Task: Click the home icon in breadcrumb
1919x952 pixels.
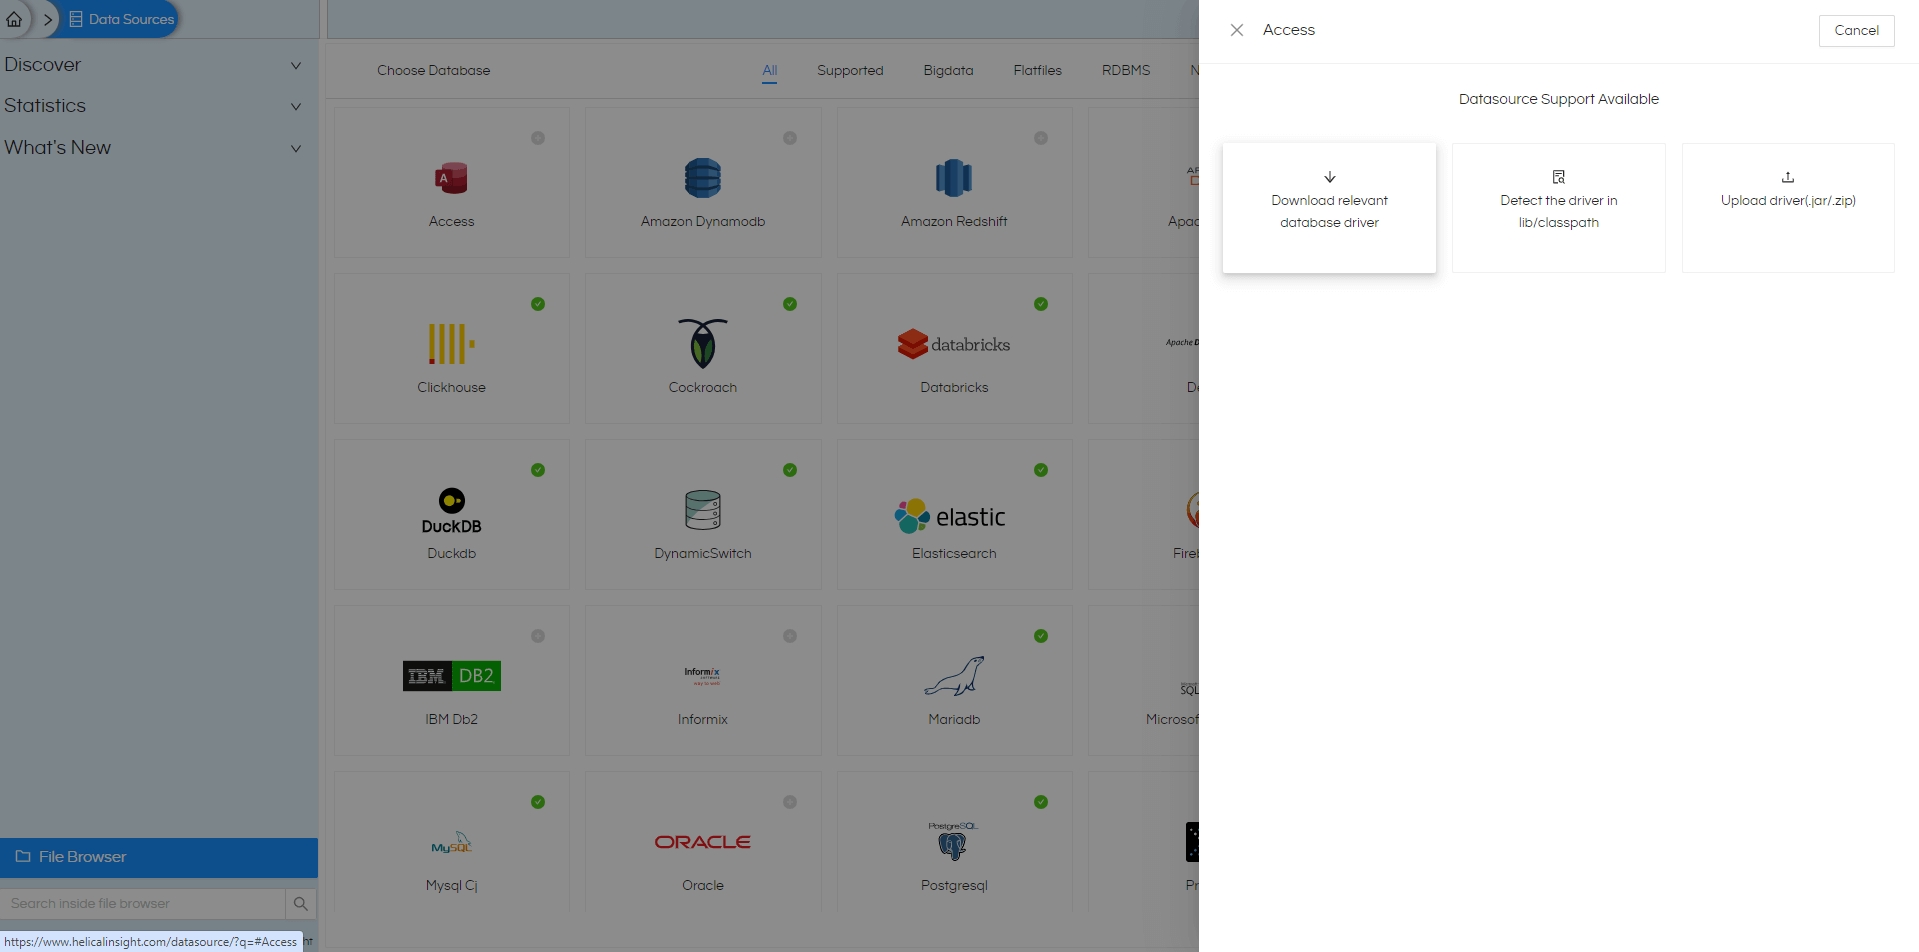Action: (x=14, y=19)
